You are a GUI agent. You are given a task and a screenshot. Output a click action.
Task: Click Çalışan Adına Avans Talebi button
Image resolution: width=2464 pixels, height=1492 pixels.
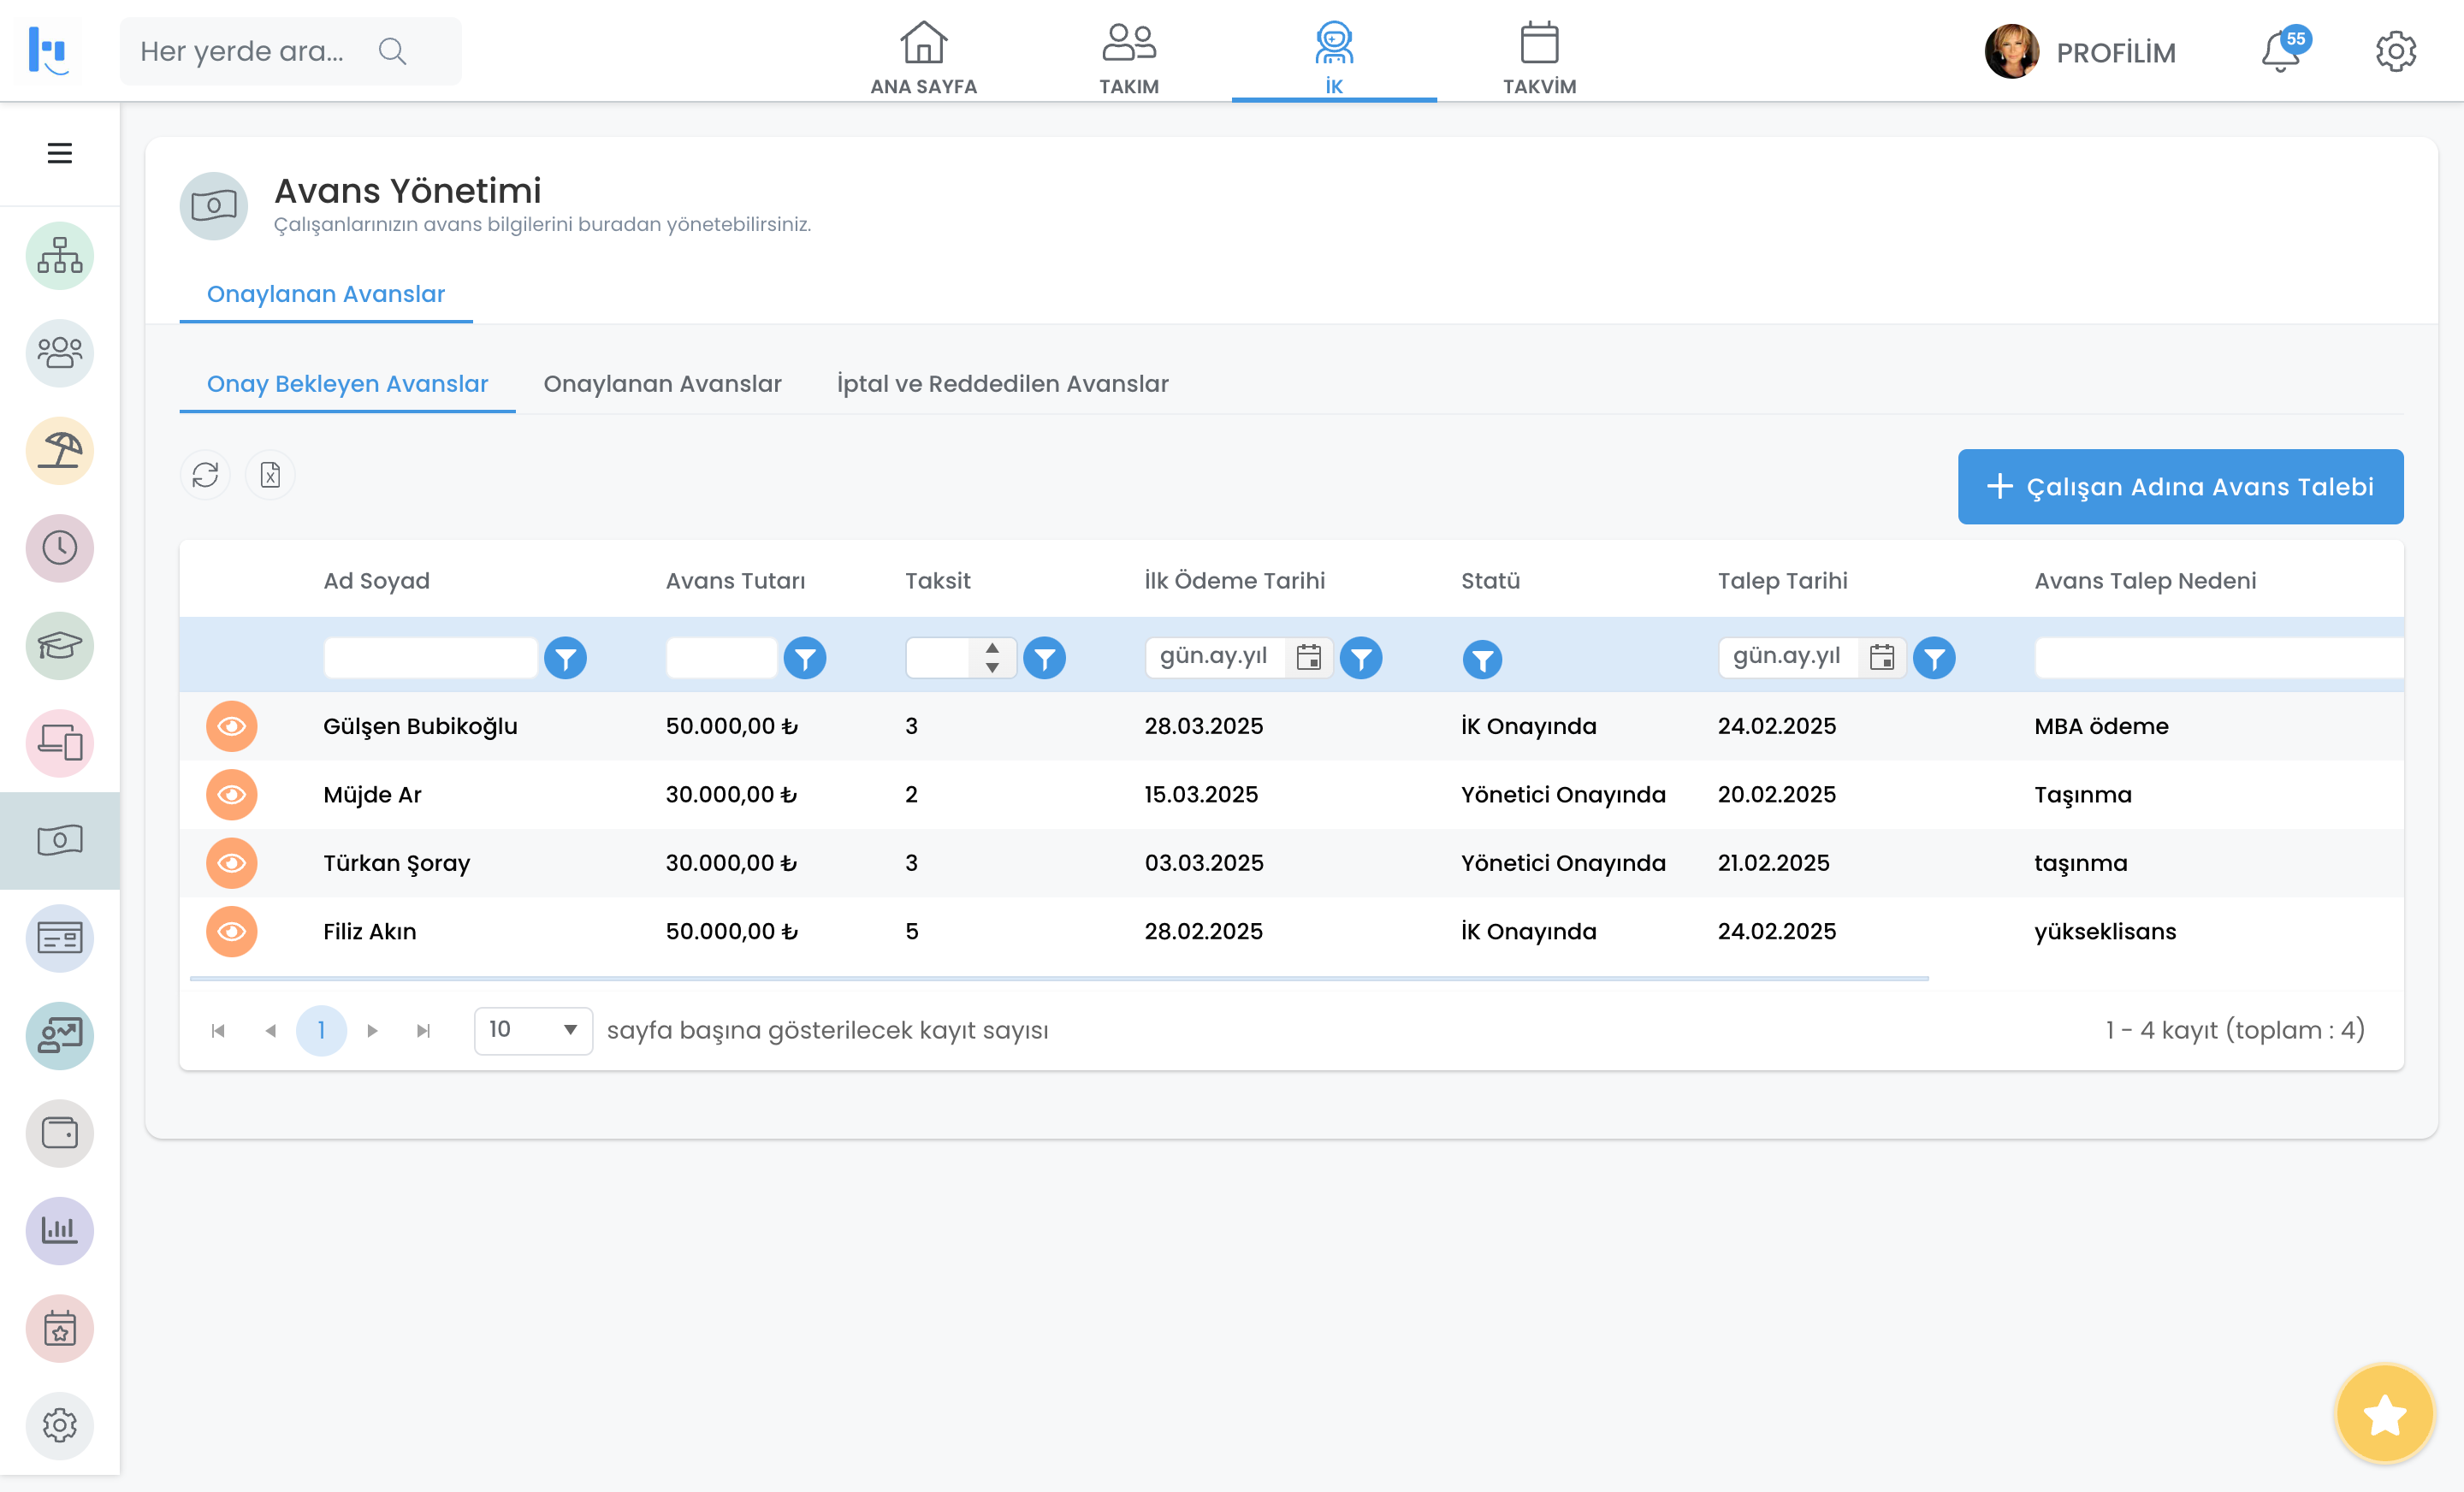click(2180, 487)
